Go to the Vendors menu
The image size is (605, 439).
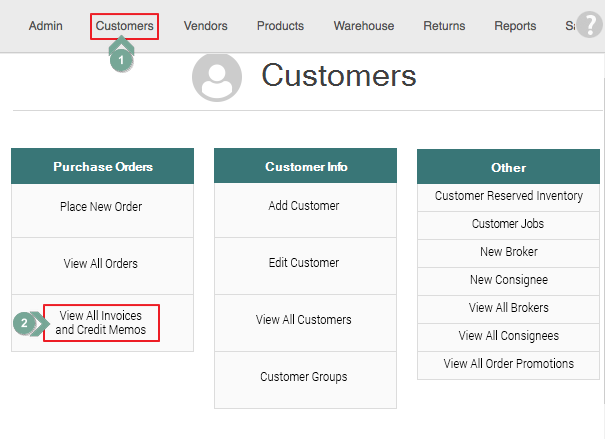tap(205, 26)
